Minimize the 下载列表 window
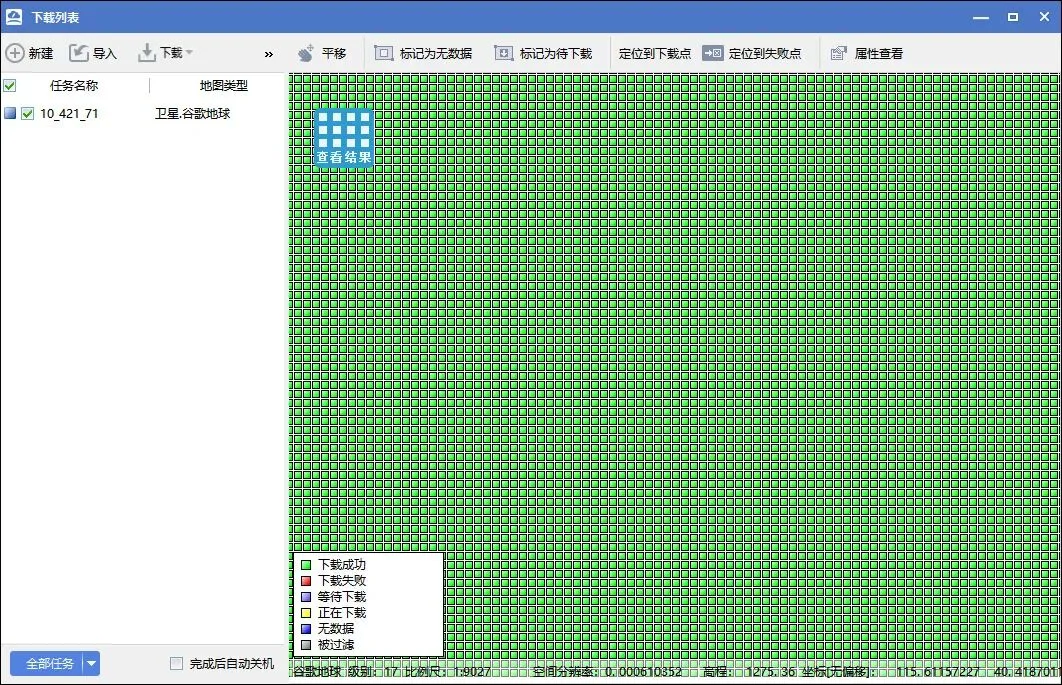Image resolution: width=1062 pixels, height=685 pixels. (x=981, y=17)
